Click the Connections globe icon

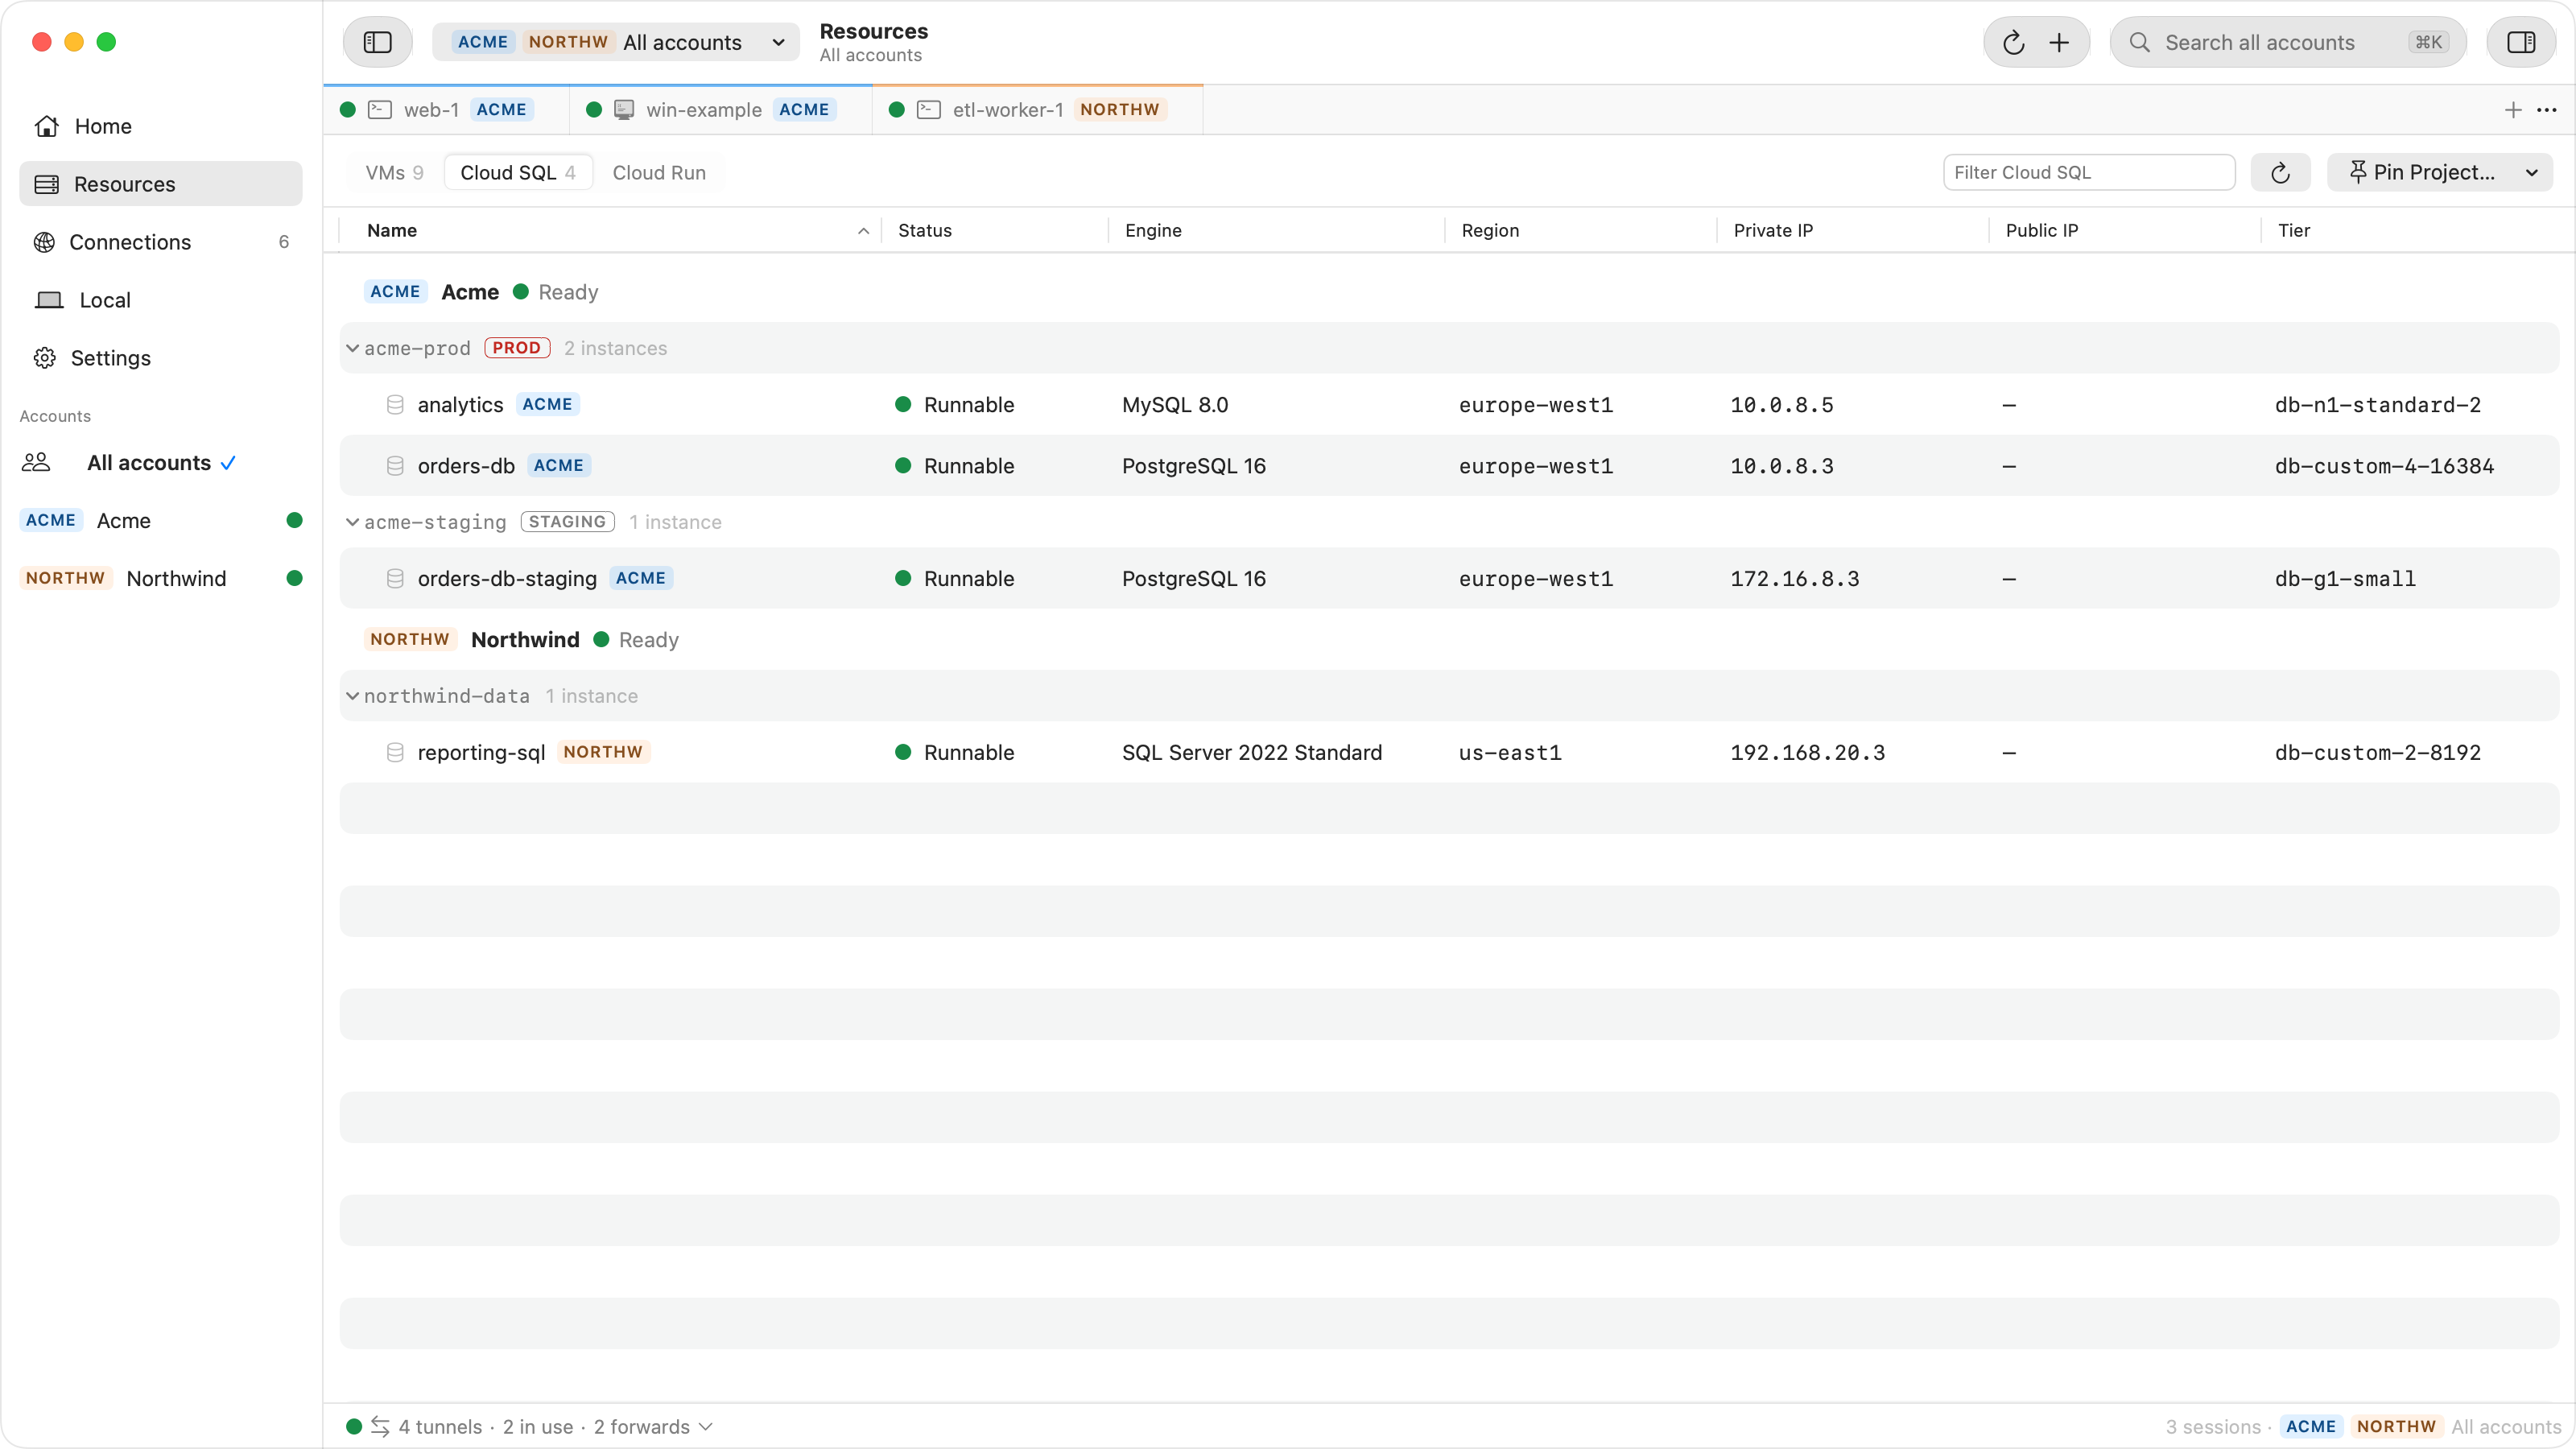(x=44, y=242)
